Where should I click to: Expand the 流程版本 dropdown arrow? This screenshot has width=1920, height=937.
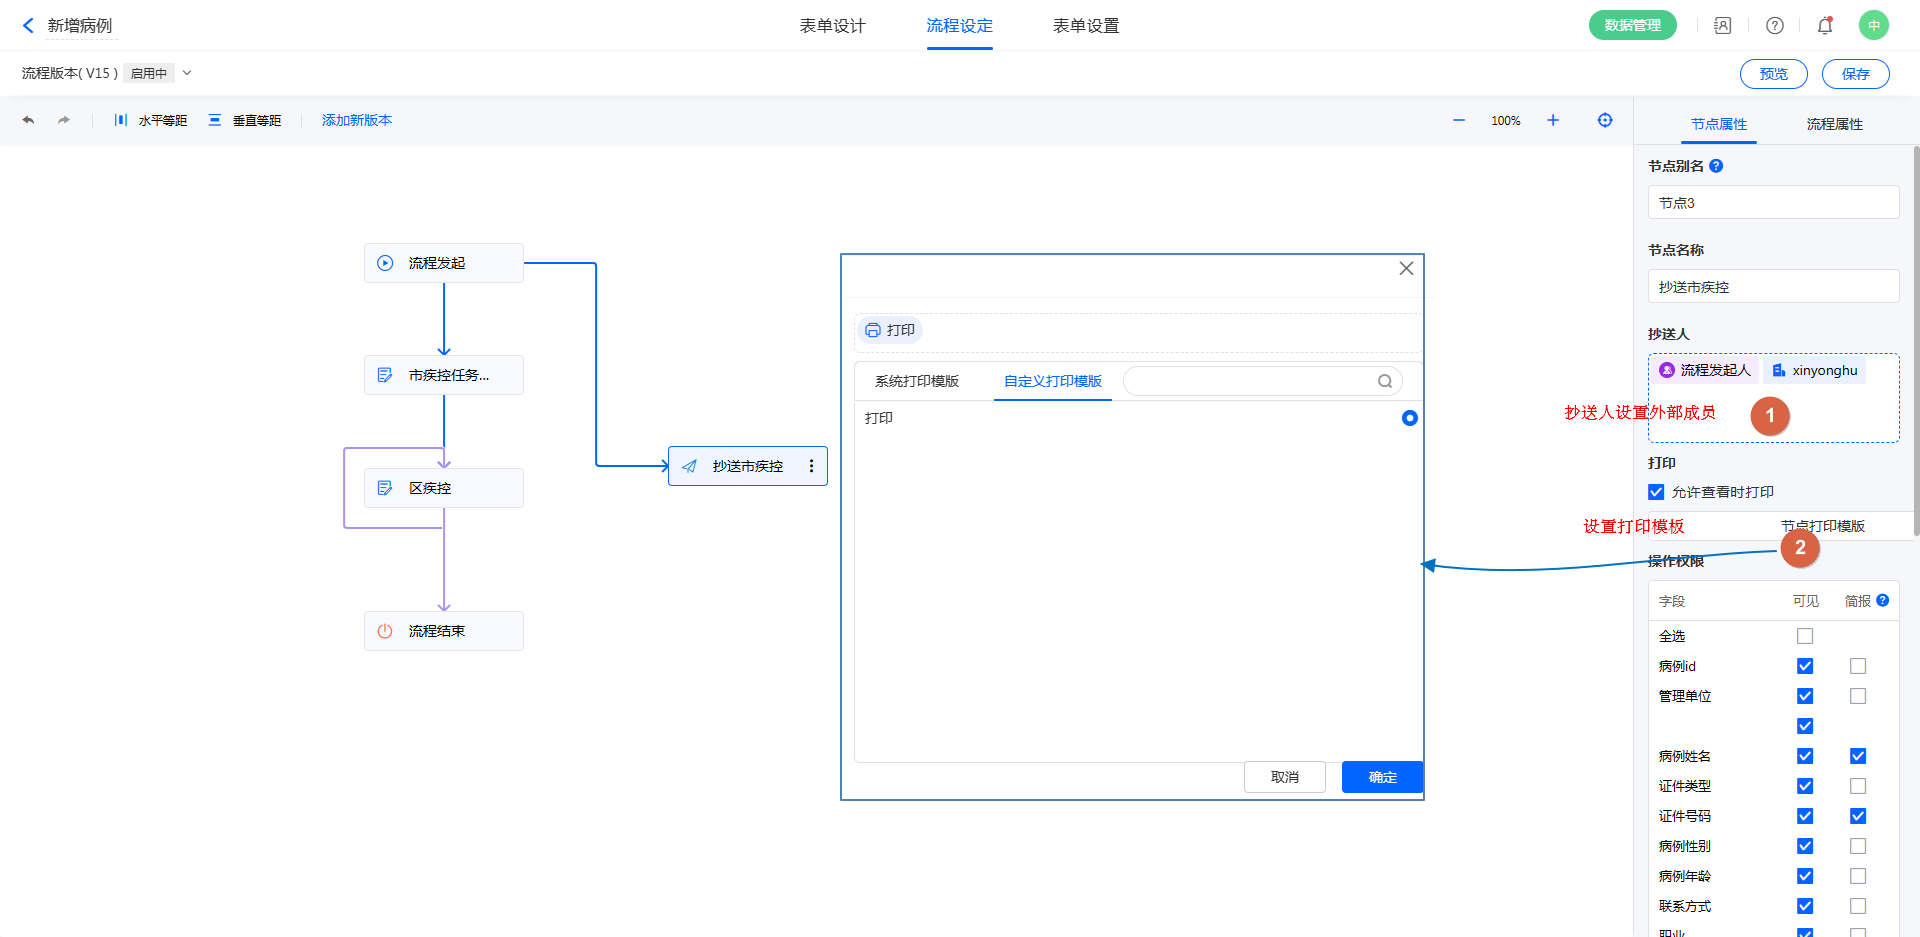(187, 73)
